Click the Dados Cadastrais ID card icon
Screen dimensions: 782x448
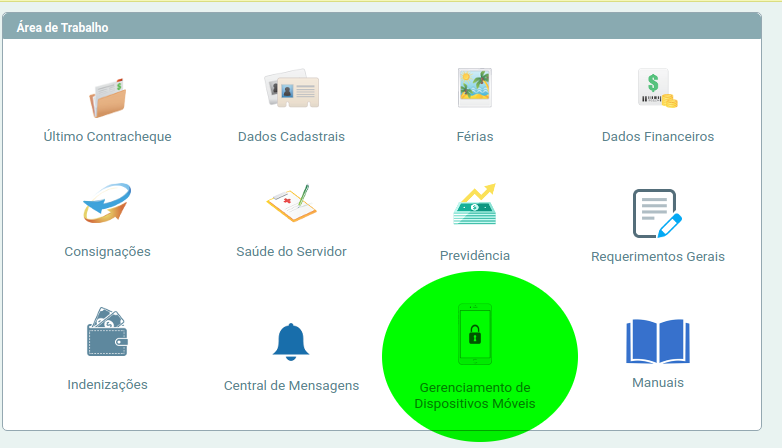click(x=292, y=88)
